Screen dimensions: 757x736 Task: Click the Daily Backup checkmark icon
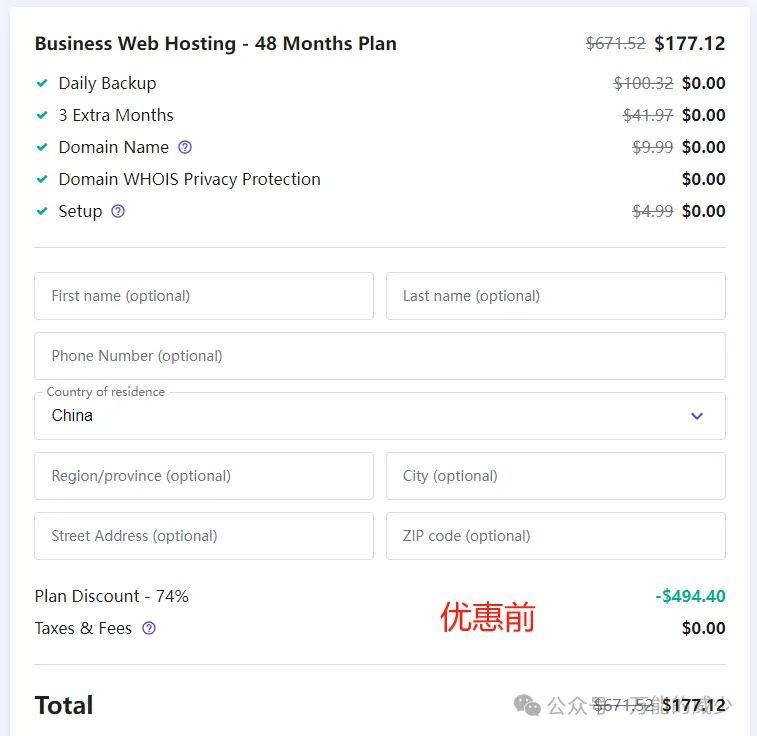coord(42,83)
